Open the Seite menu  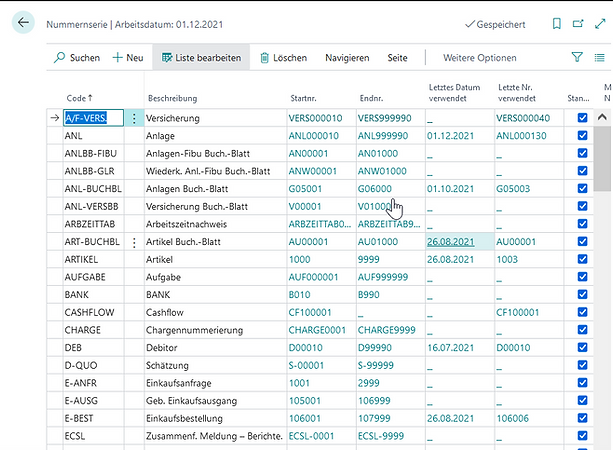point(397,58)
